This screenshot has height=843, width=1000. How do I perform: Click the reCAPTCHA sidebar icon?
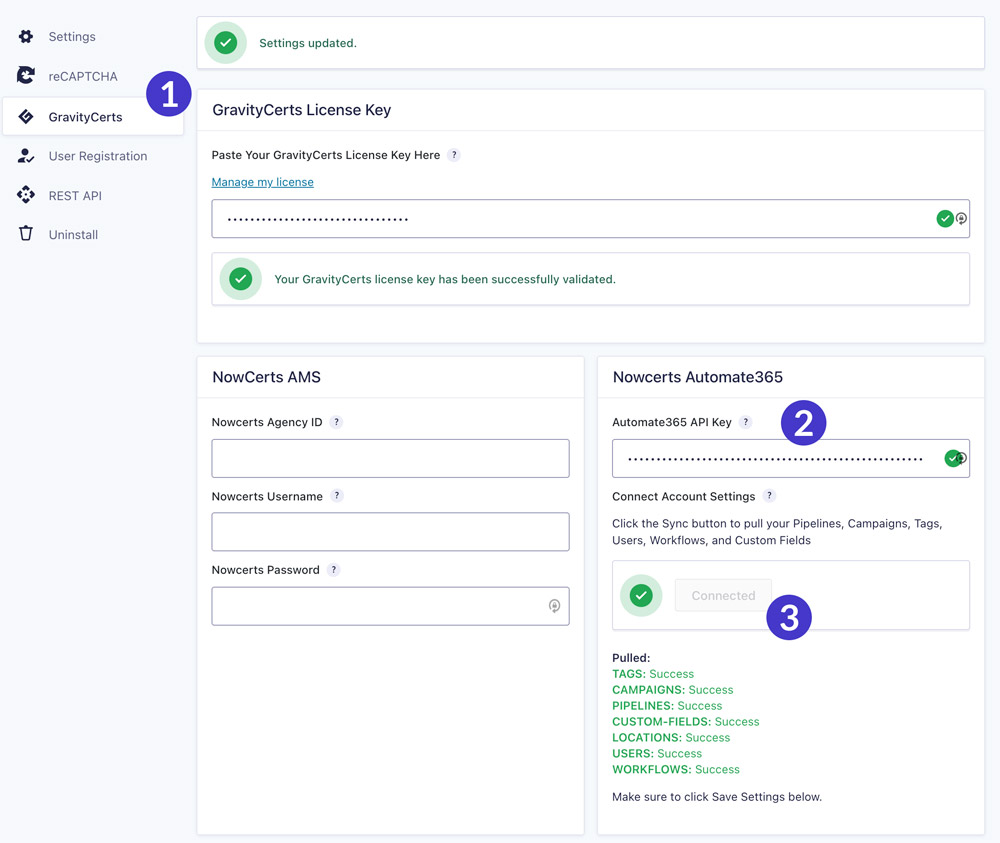click(26, 75)
